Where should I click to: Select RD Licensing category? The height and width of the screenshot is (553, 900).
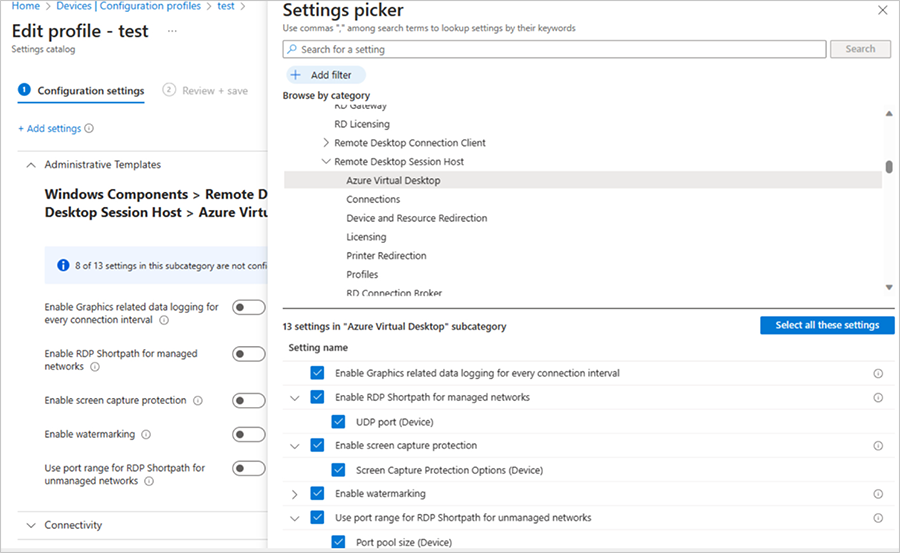pyautogui.click(x=362, y=124)
